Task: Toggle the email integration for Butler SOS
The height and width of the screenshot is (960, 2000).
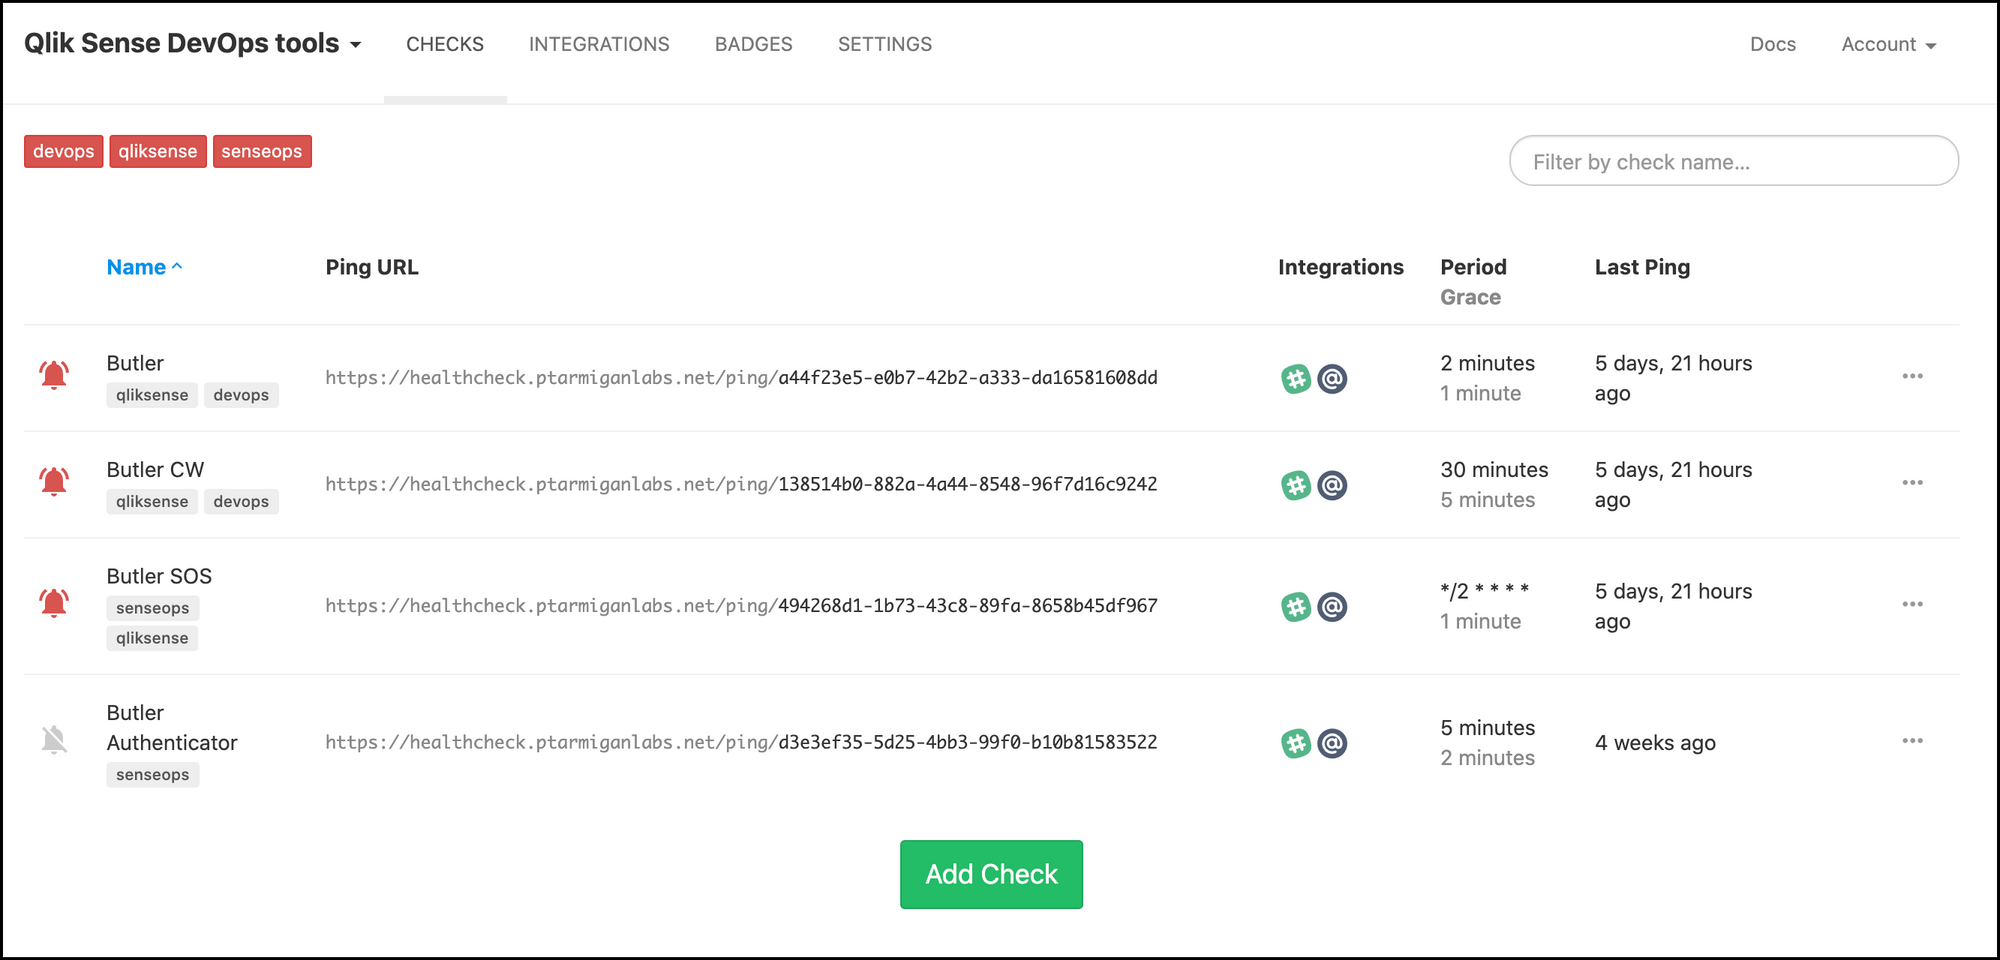Action: (x=1332, y=607)
